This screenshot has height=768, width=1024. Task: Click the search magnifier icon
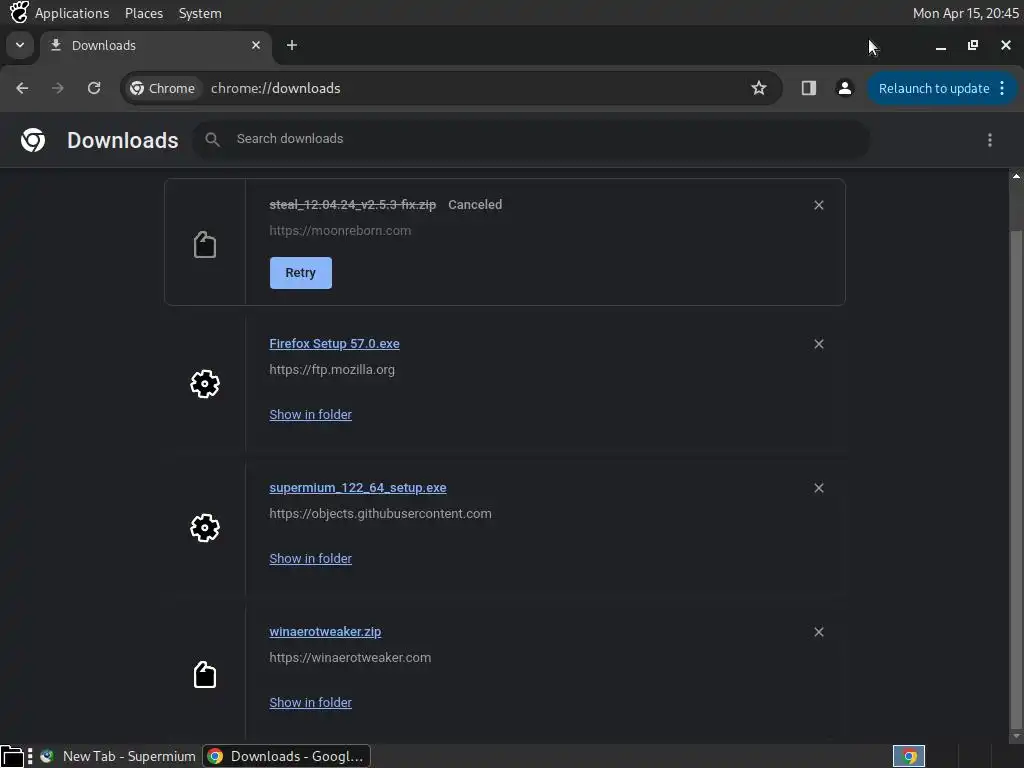[x=212, y=139]
